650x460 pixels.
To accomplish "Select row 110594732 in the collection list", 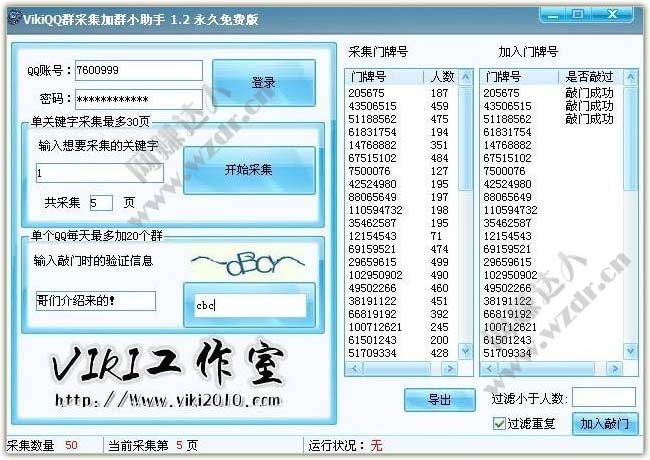I will (x=402, y=210).
